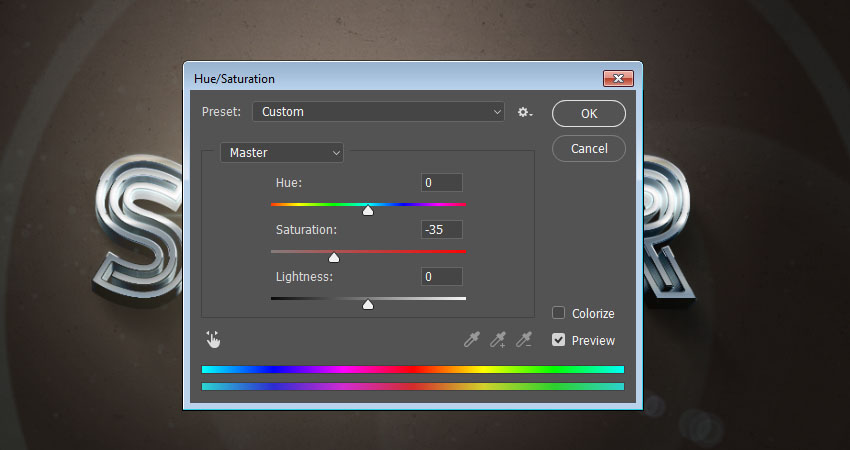Click the Preset: label
850x450 pixels.
pos(221,112)
